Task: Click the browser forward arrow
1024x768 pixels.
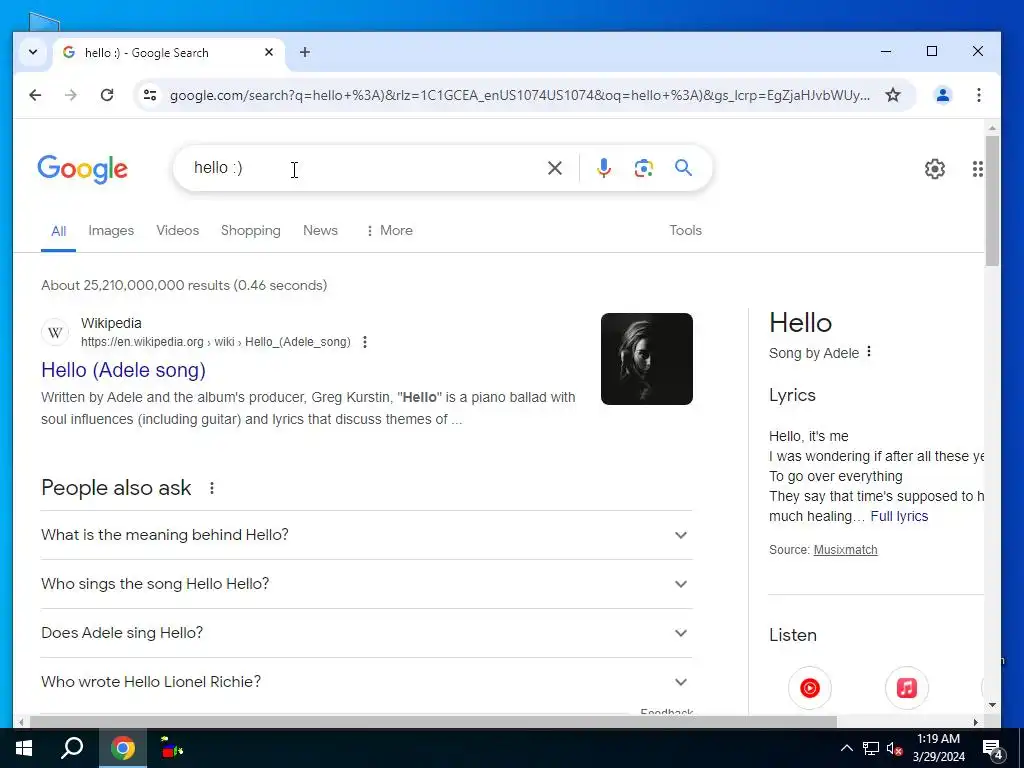Action: 71,95
